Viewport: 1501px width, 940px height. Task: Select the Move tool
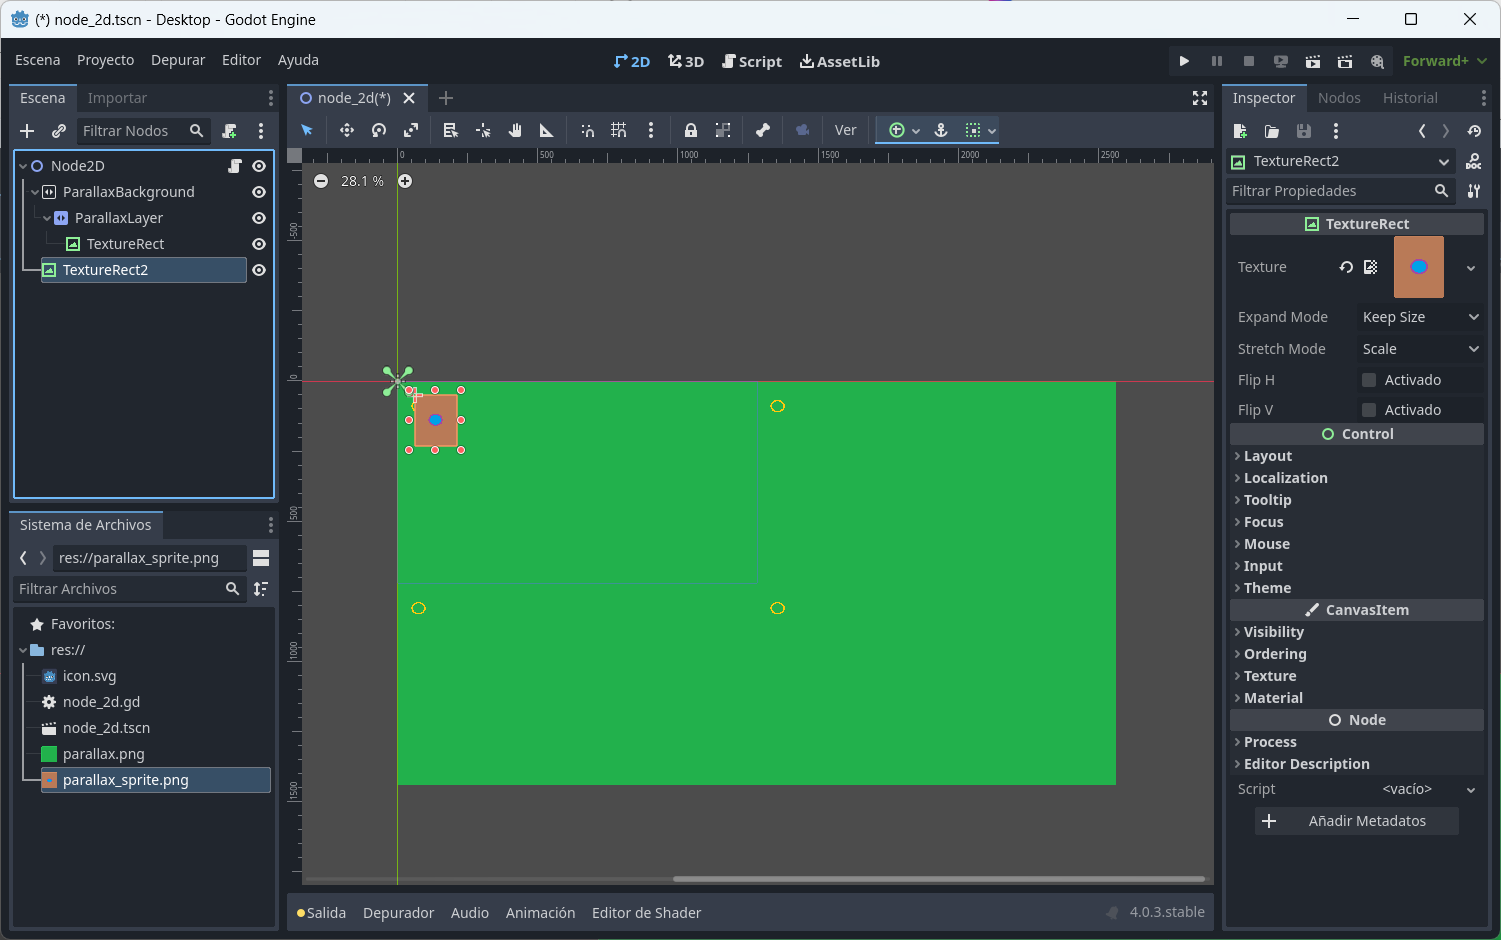coord(345,130)
